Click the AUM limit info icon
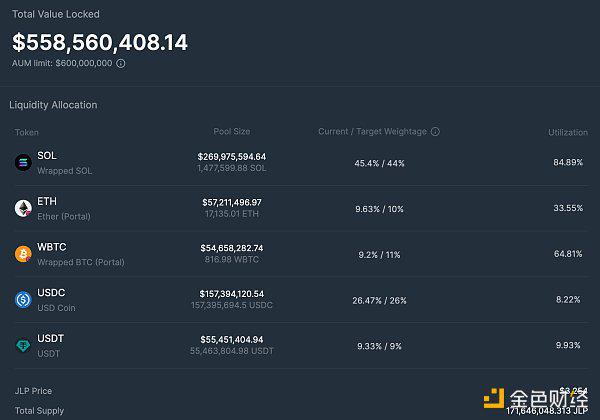Screen dimensions: 600x420 coord(121,63)
